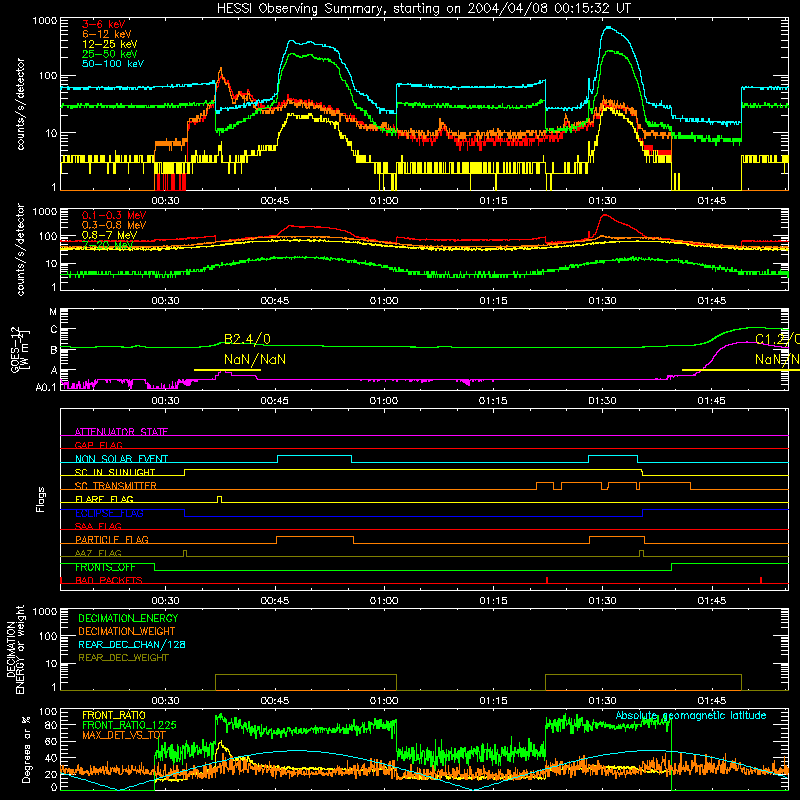
Task: Click the MAX_DET_VS_TOT legend label
Action: click(124, 735)
